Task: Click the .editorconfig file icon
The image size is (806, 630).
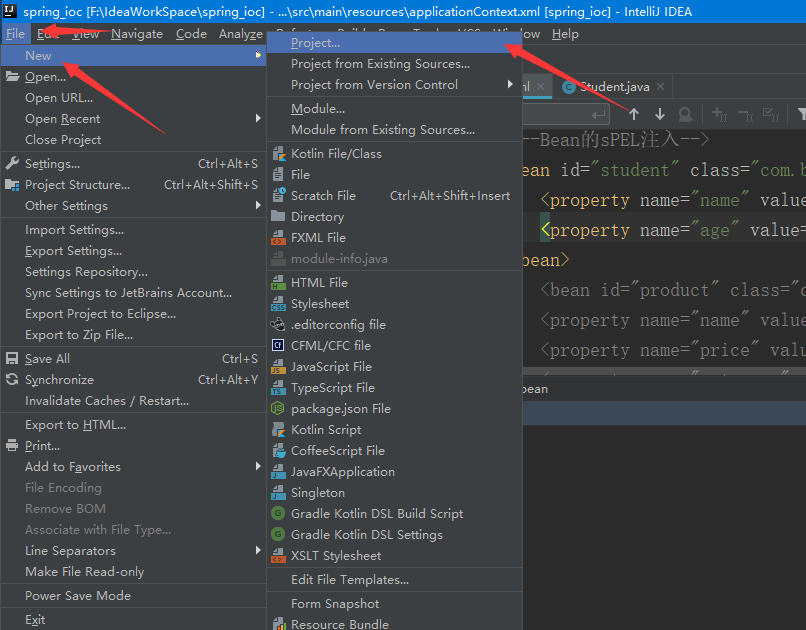Action: [x=278, y=325]
